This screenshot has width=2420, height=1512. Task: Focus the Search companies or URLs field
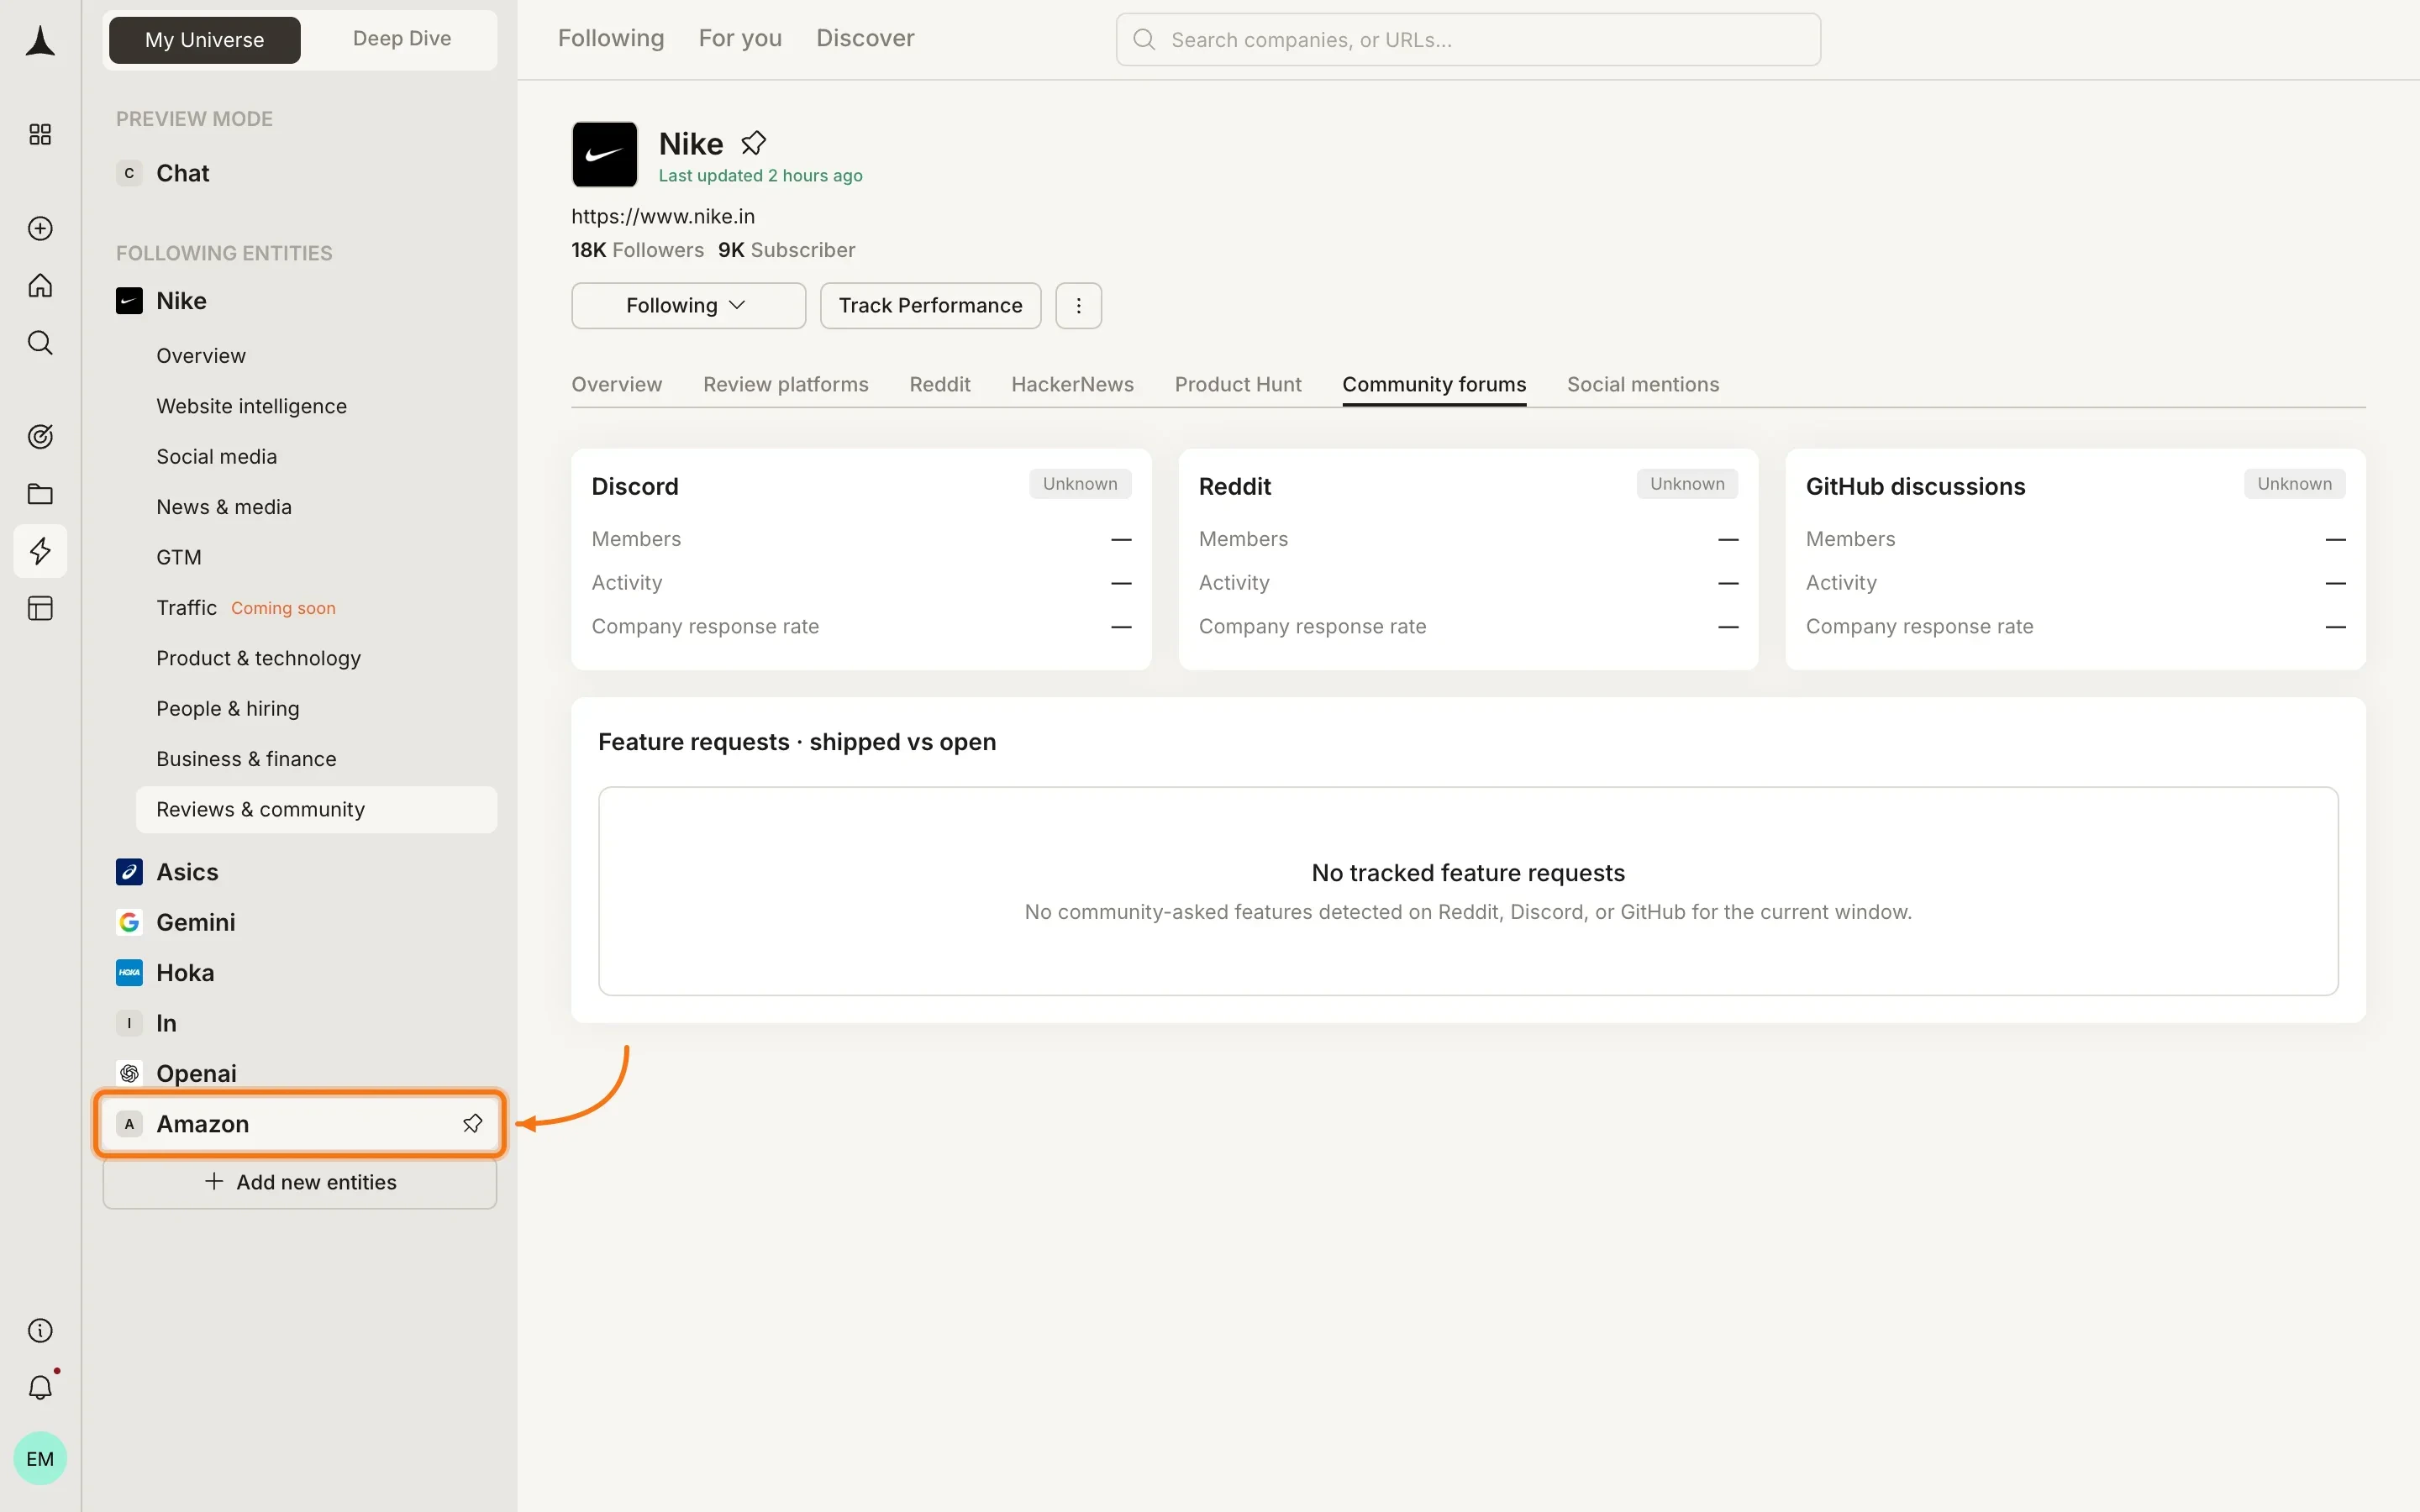[x=1467, y=39]
